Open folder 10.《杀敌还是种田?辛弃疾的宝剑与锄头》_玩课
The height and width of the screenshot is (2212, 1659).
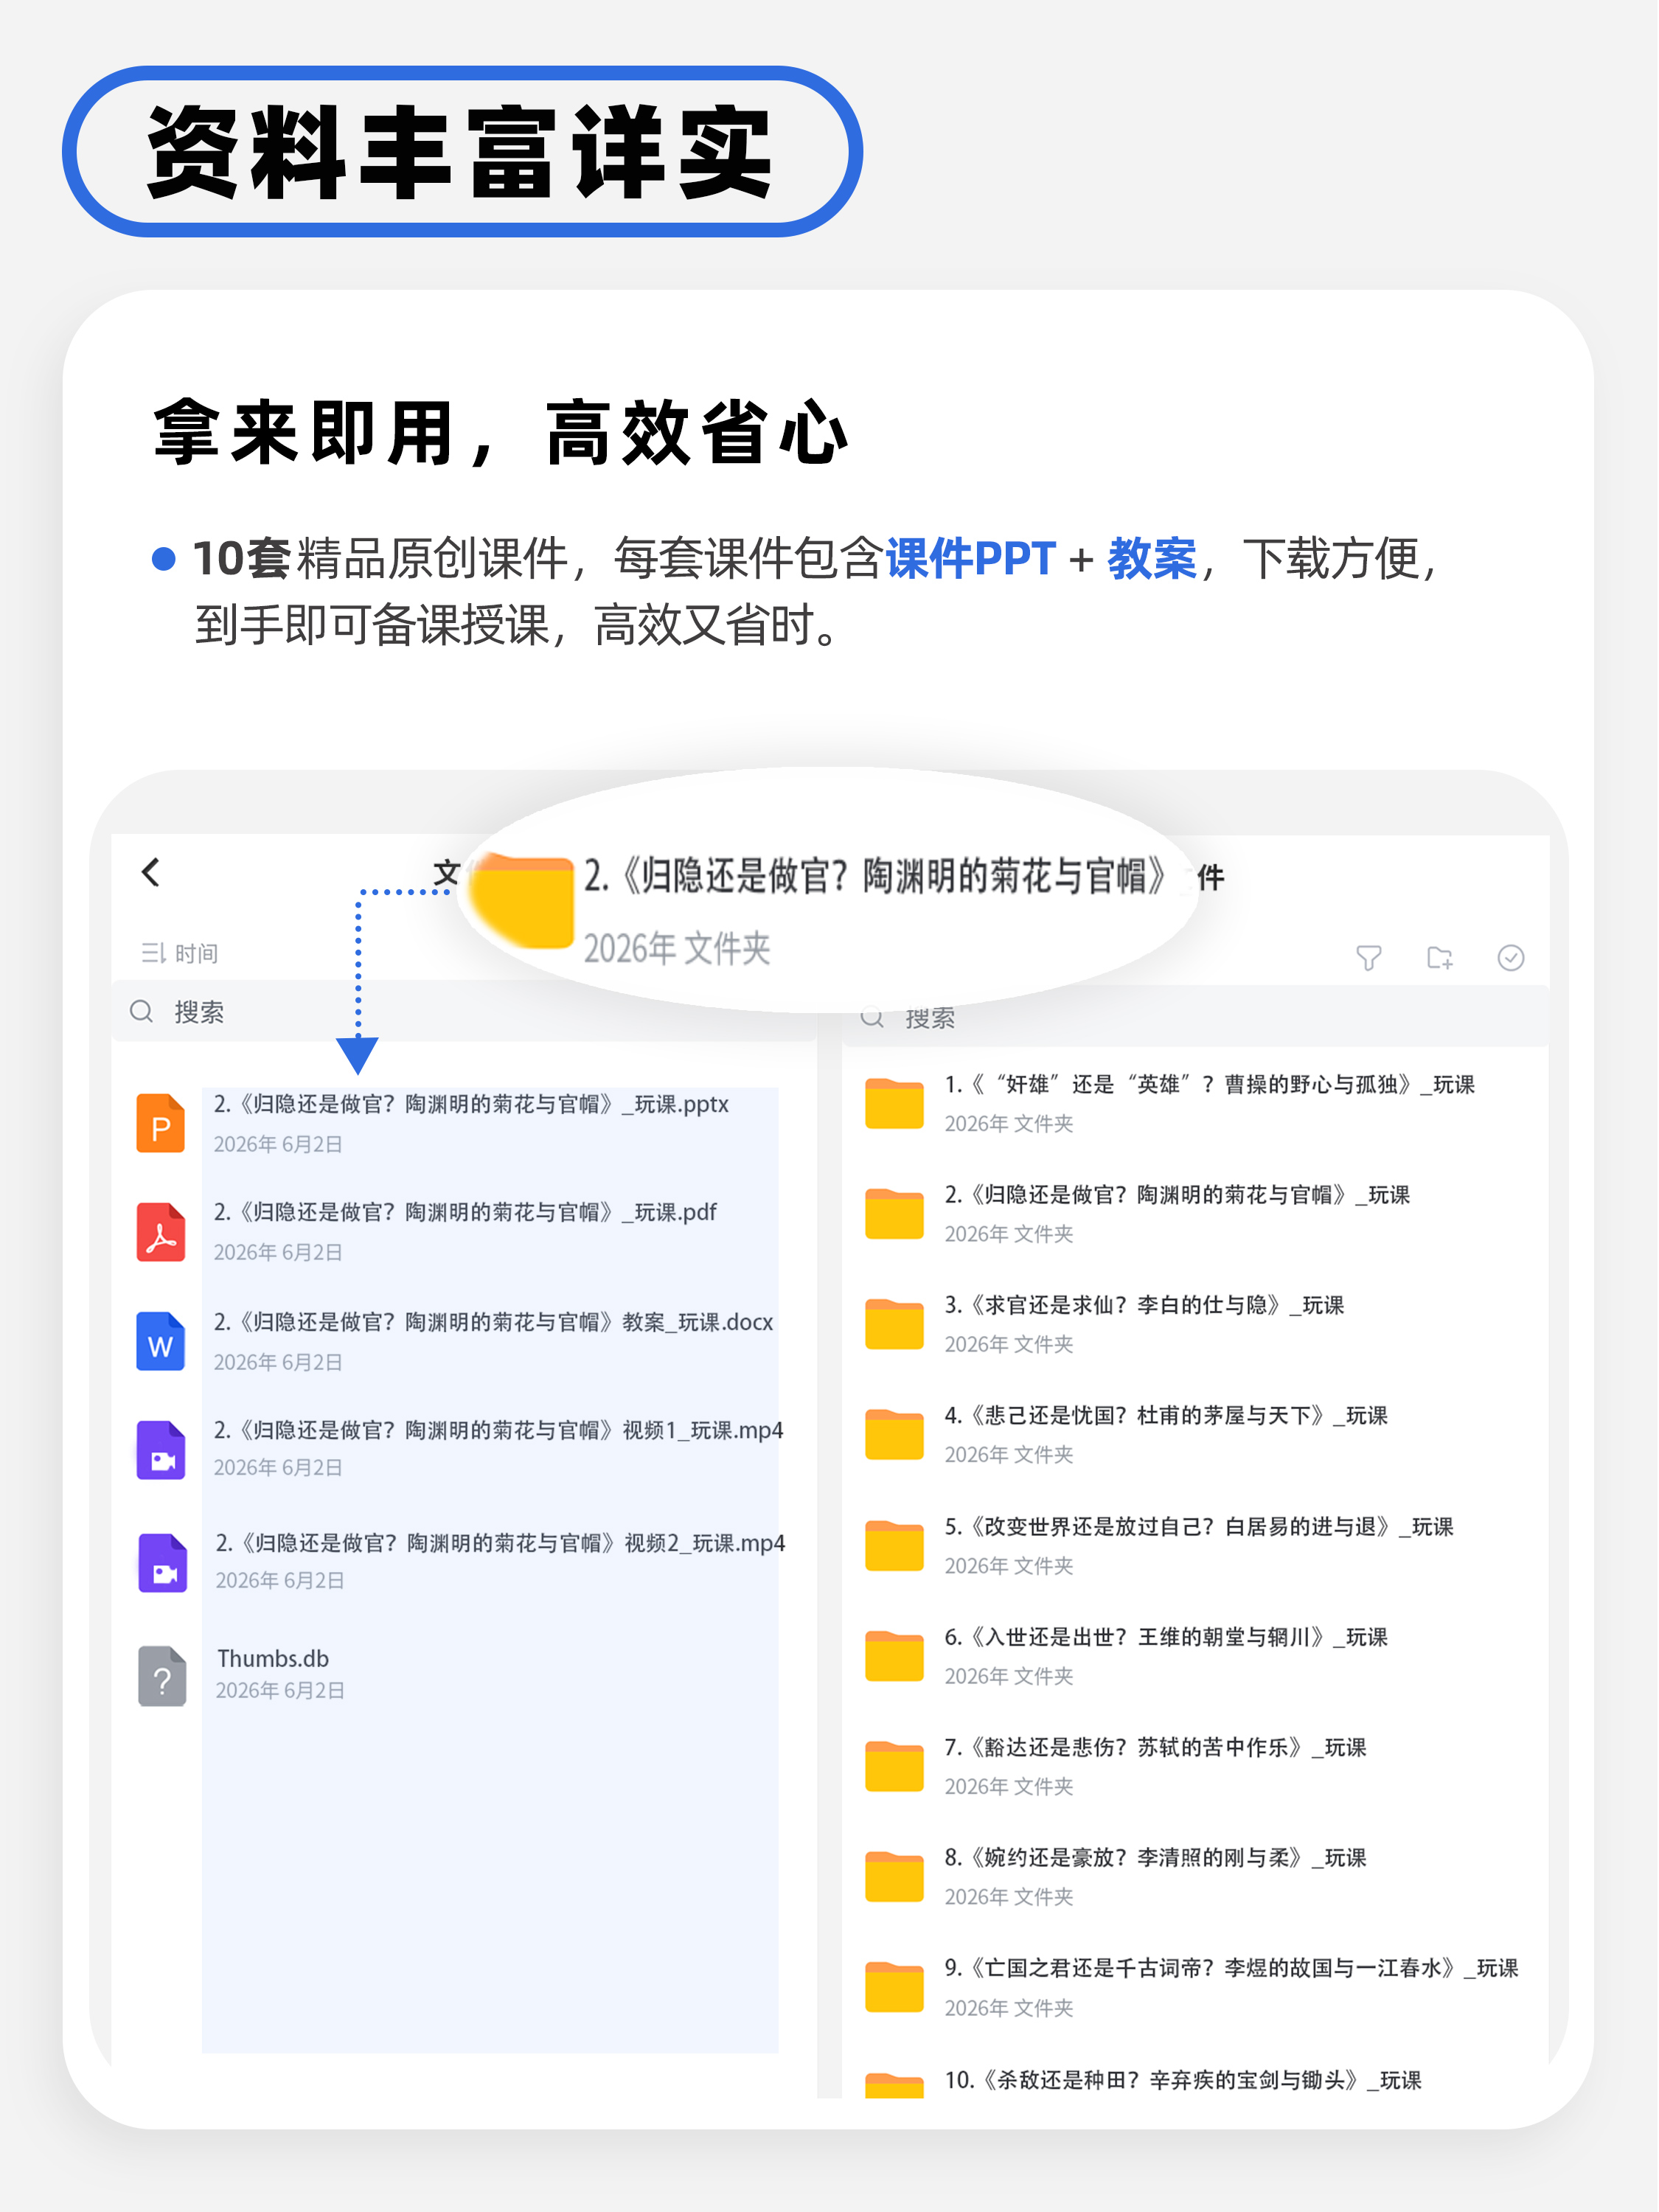click(x=1183, y=2080)
